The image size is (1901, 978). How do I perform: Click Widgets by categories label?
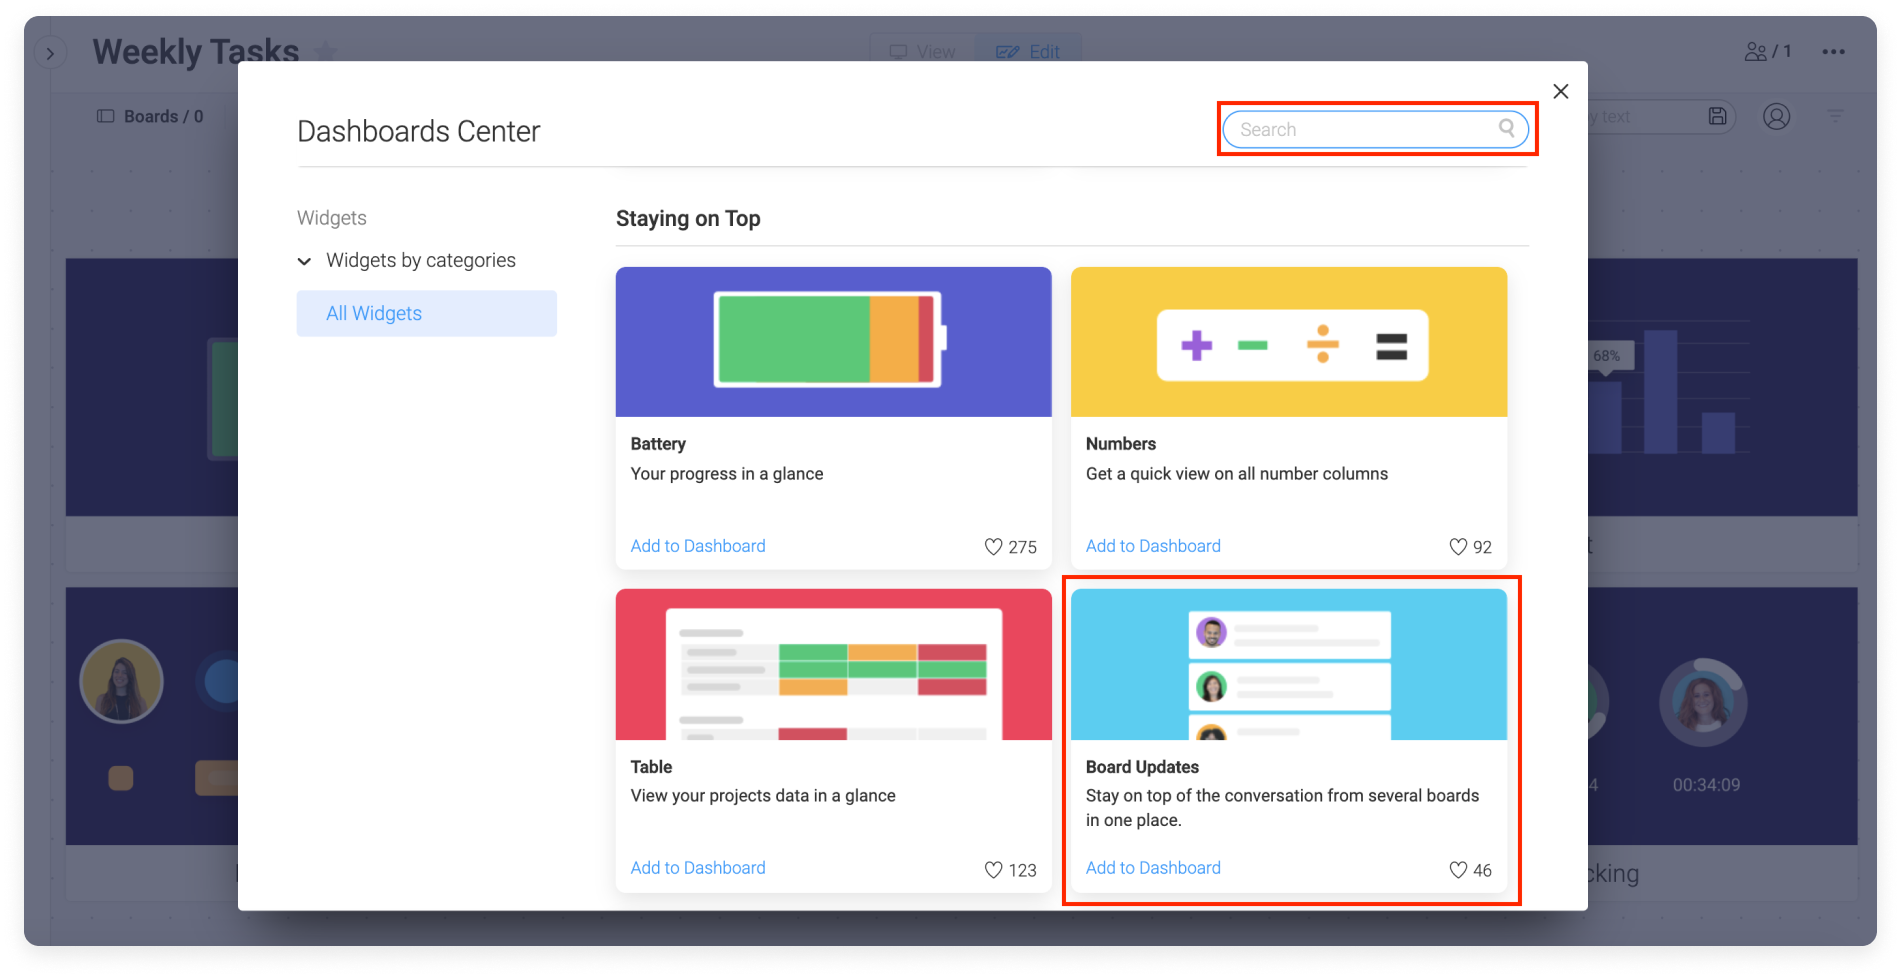pos(421,260)
